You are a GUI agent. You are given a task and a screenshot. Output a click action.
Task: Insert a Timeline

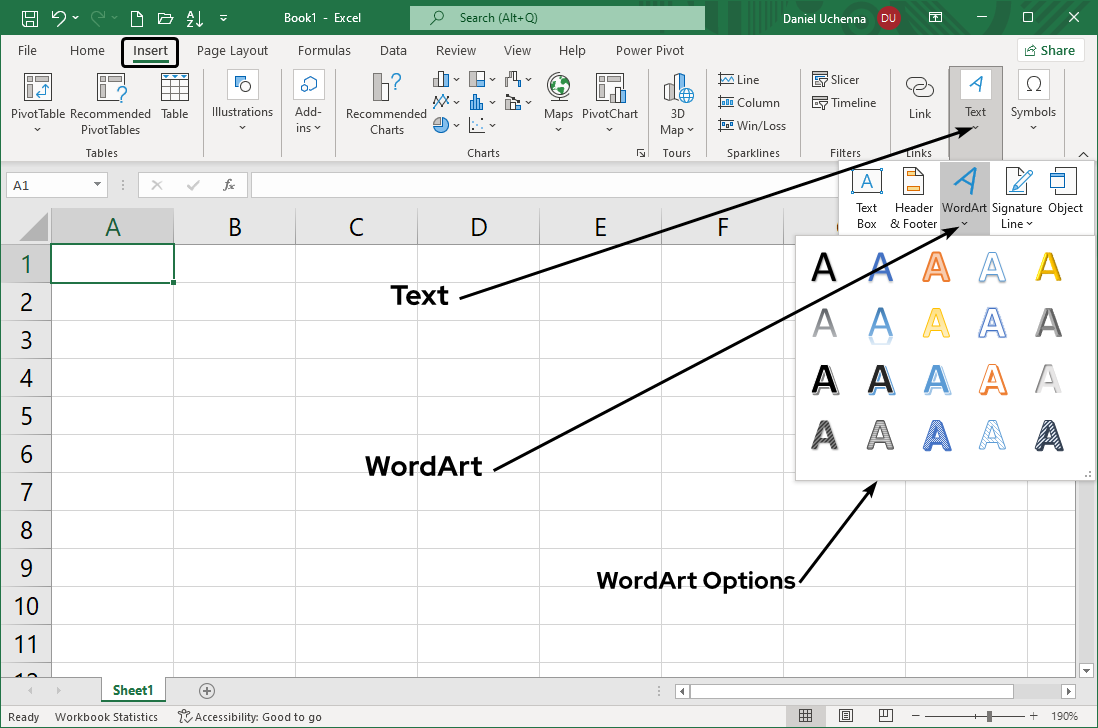coord(843,102)
